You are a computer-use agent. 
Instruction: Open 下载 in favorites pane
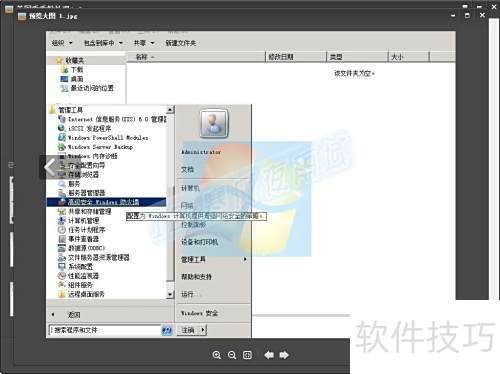[77, 70]
